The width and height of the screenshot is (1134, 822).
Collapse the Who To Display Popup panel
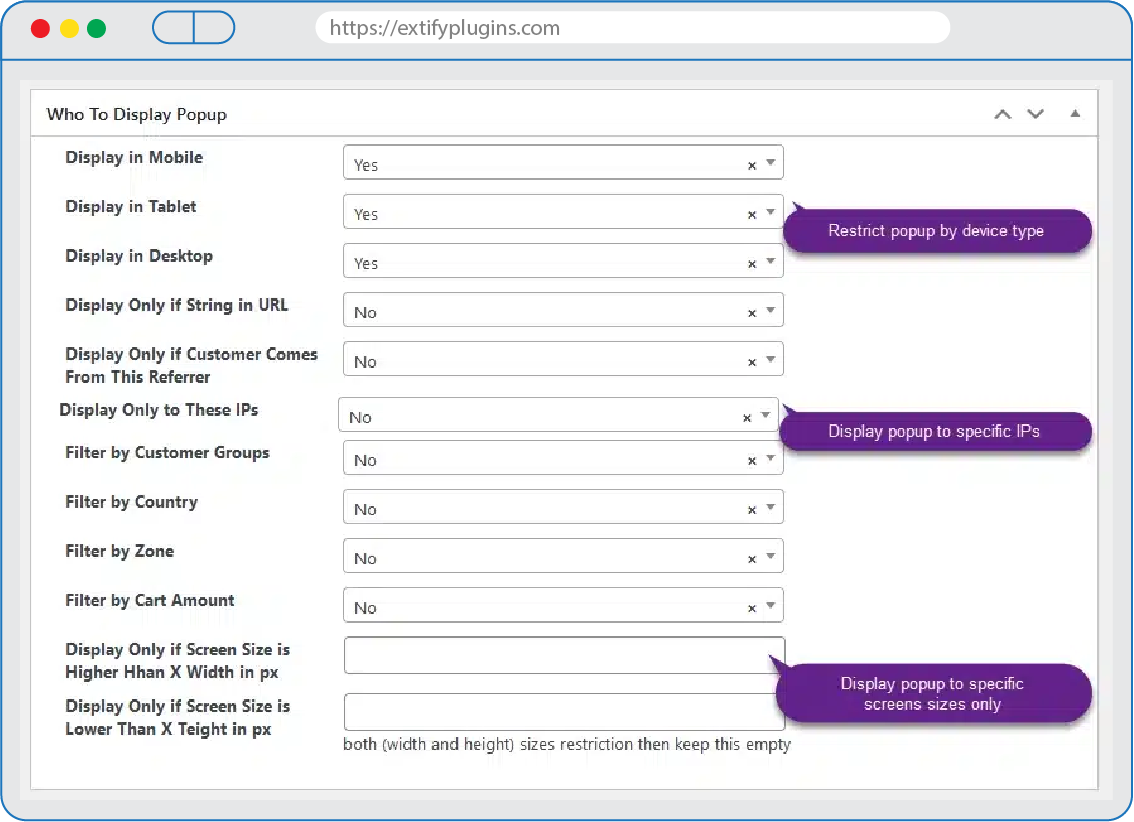pos(1075,114)
